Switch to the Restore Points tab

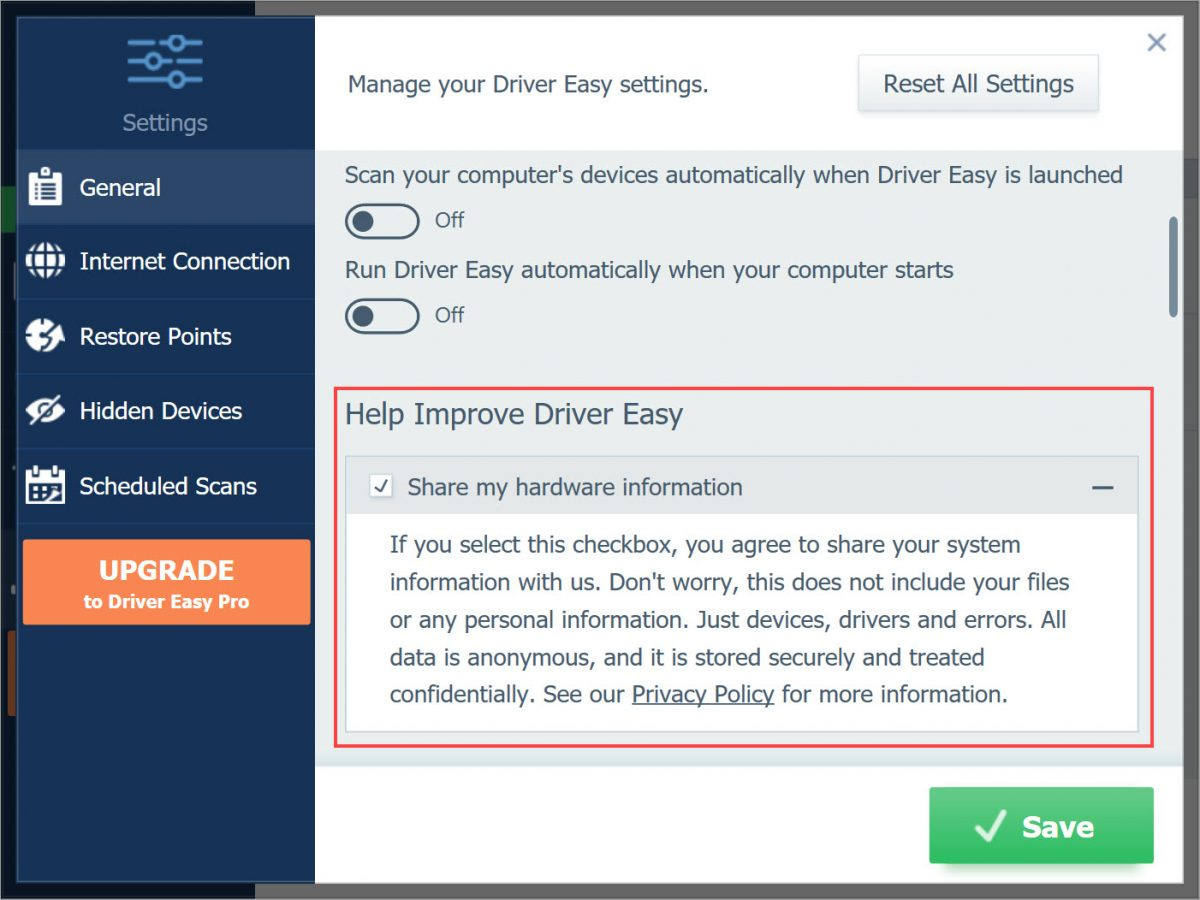click(166, 336)
